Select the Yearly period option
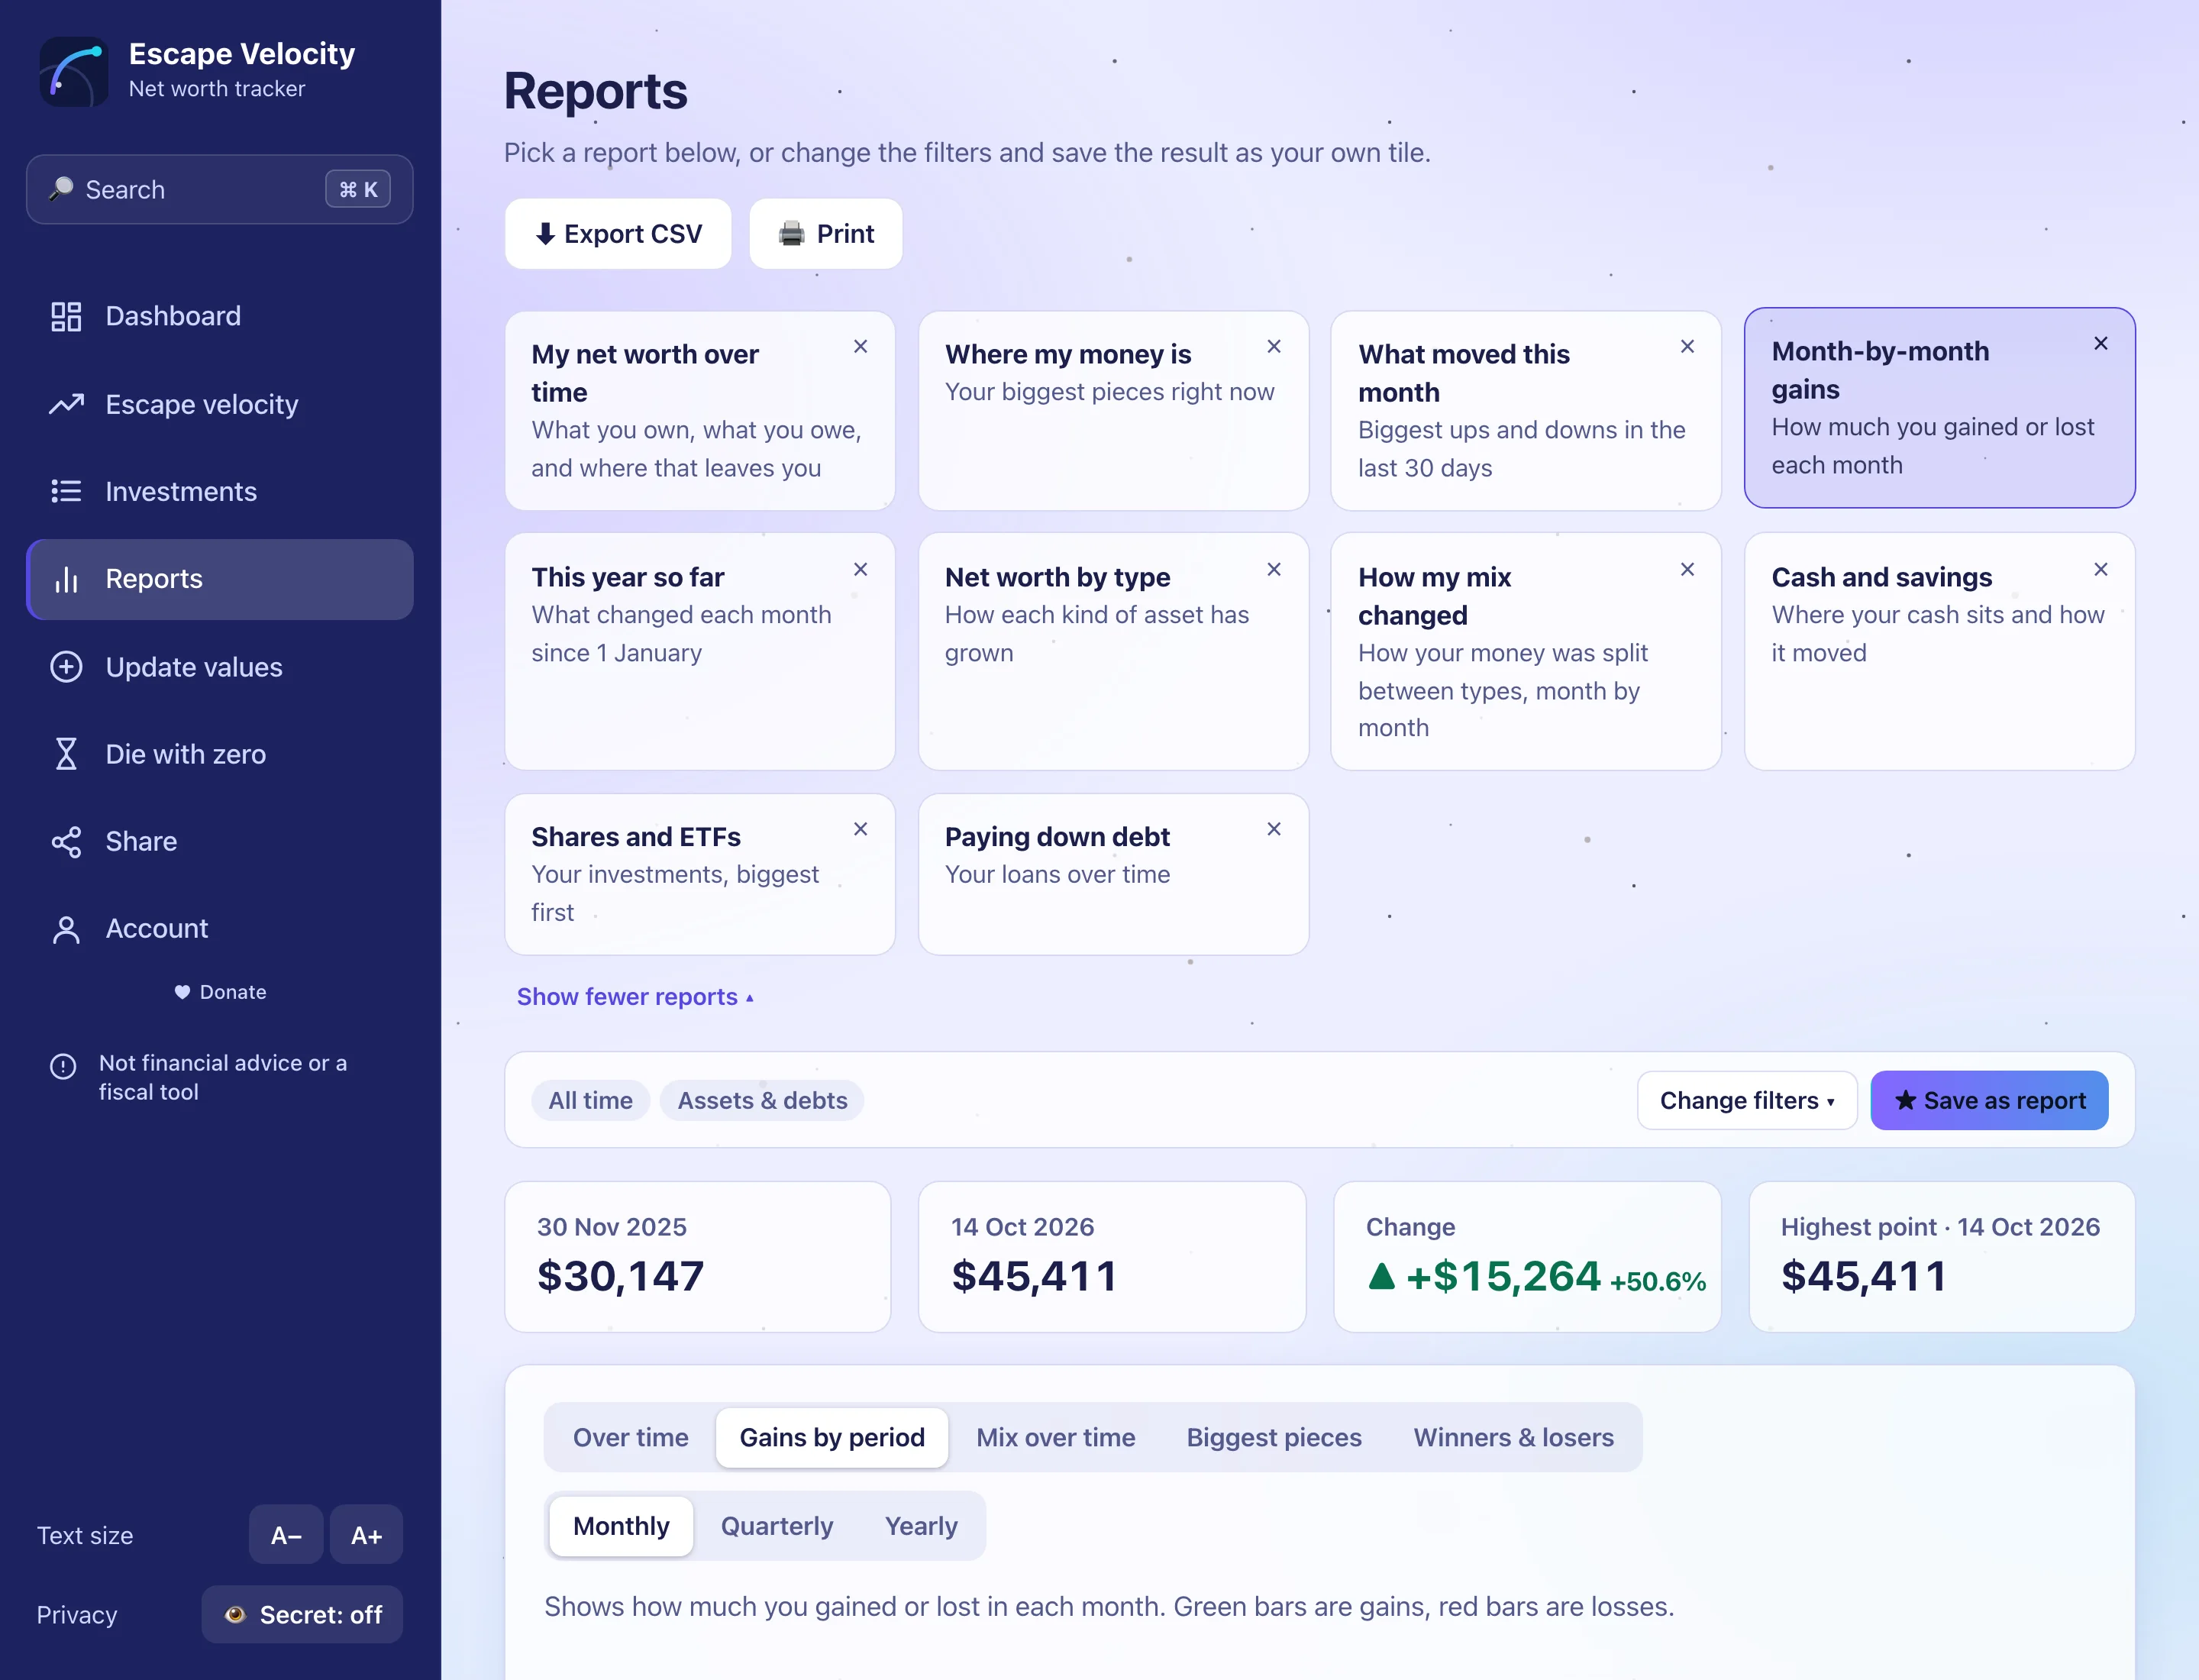 coord(921,1527)
